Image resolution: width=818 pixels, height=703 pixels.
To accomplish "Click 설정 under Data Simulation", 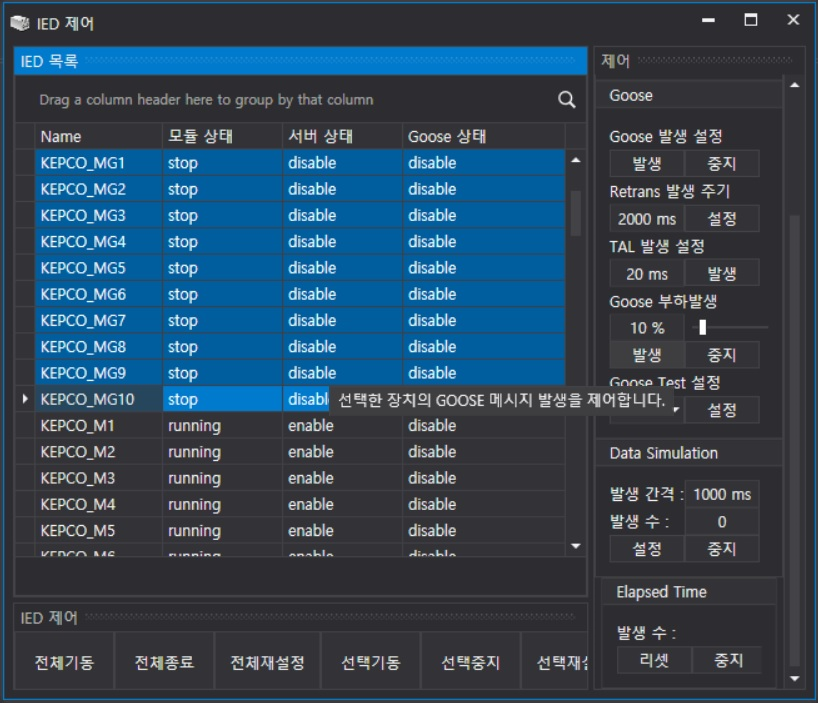I will tap(647, 549).
